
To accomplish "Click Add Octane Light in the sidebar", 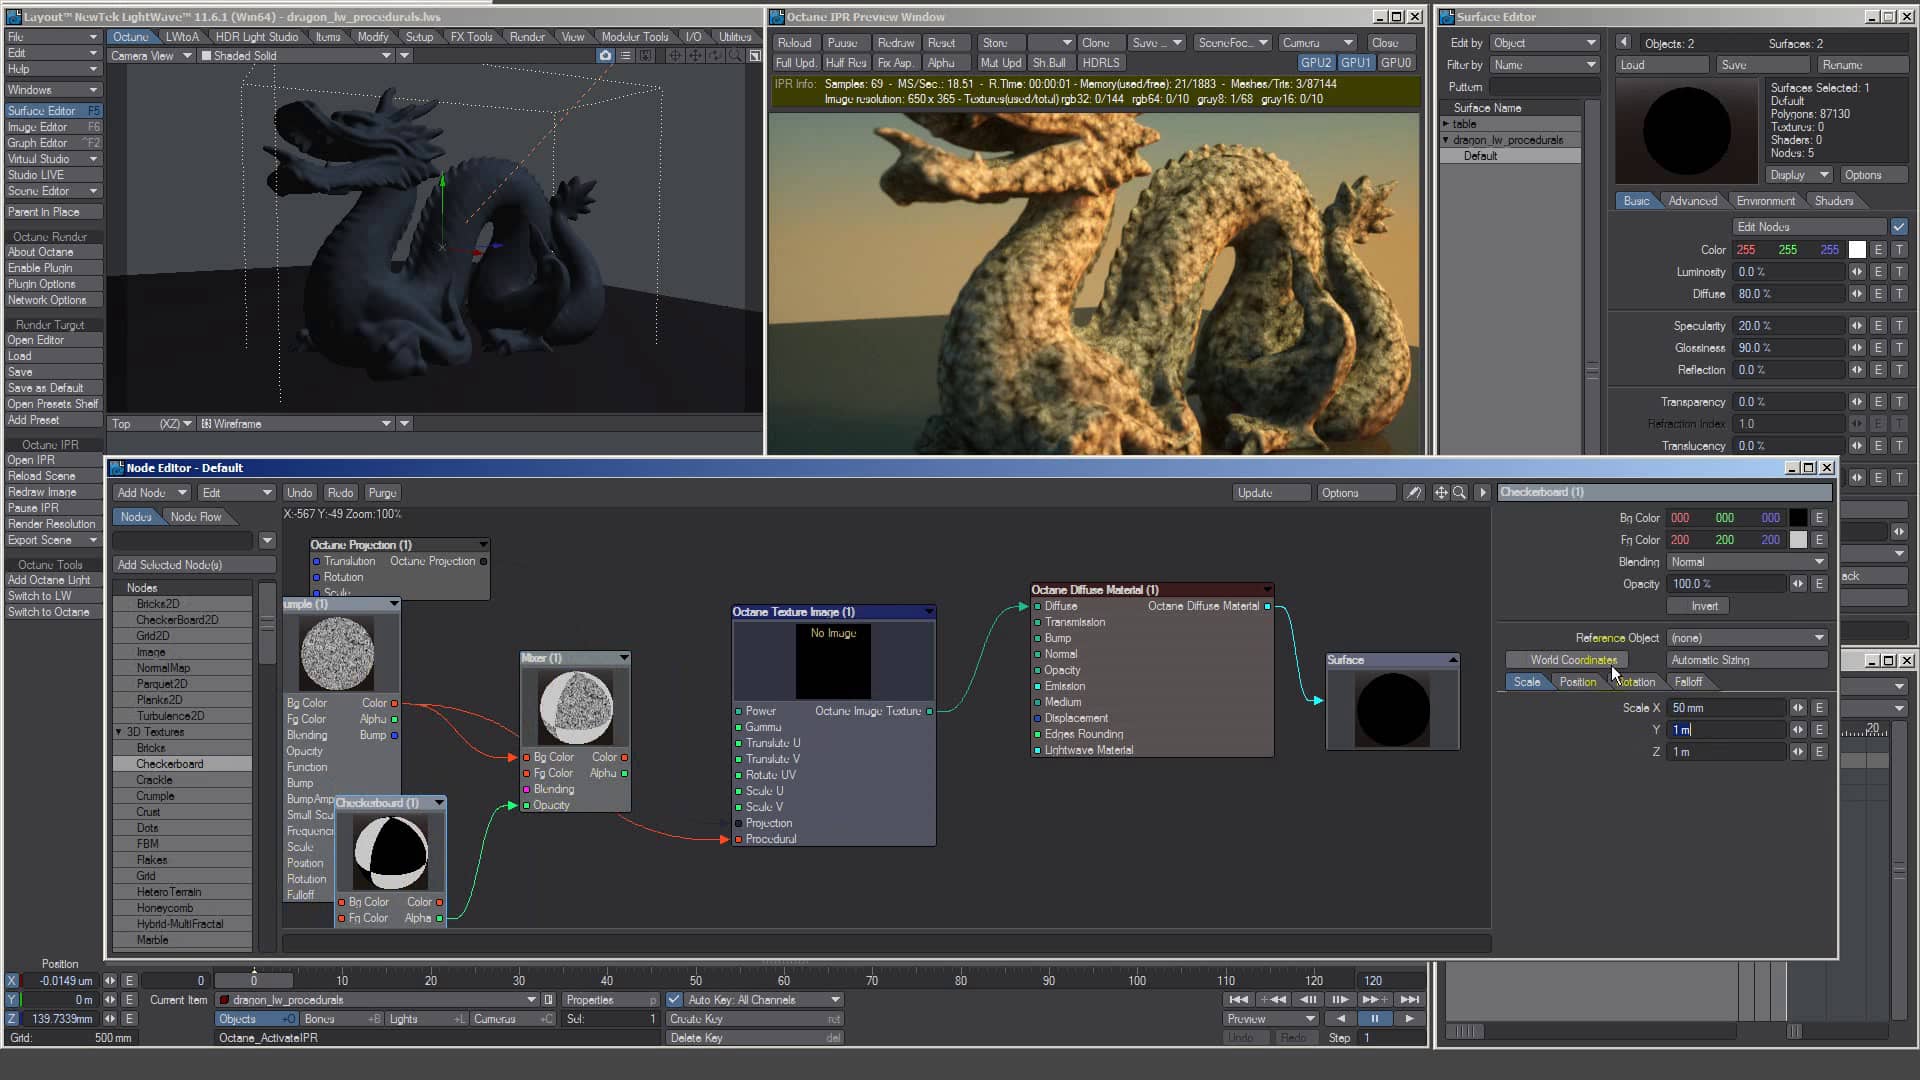I will click(50, 580).
